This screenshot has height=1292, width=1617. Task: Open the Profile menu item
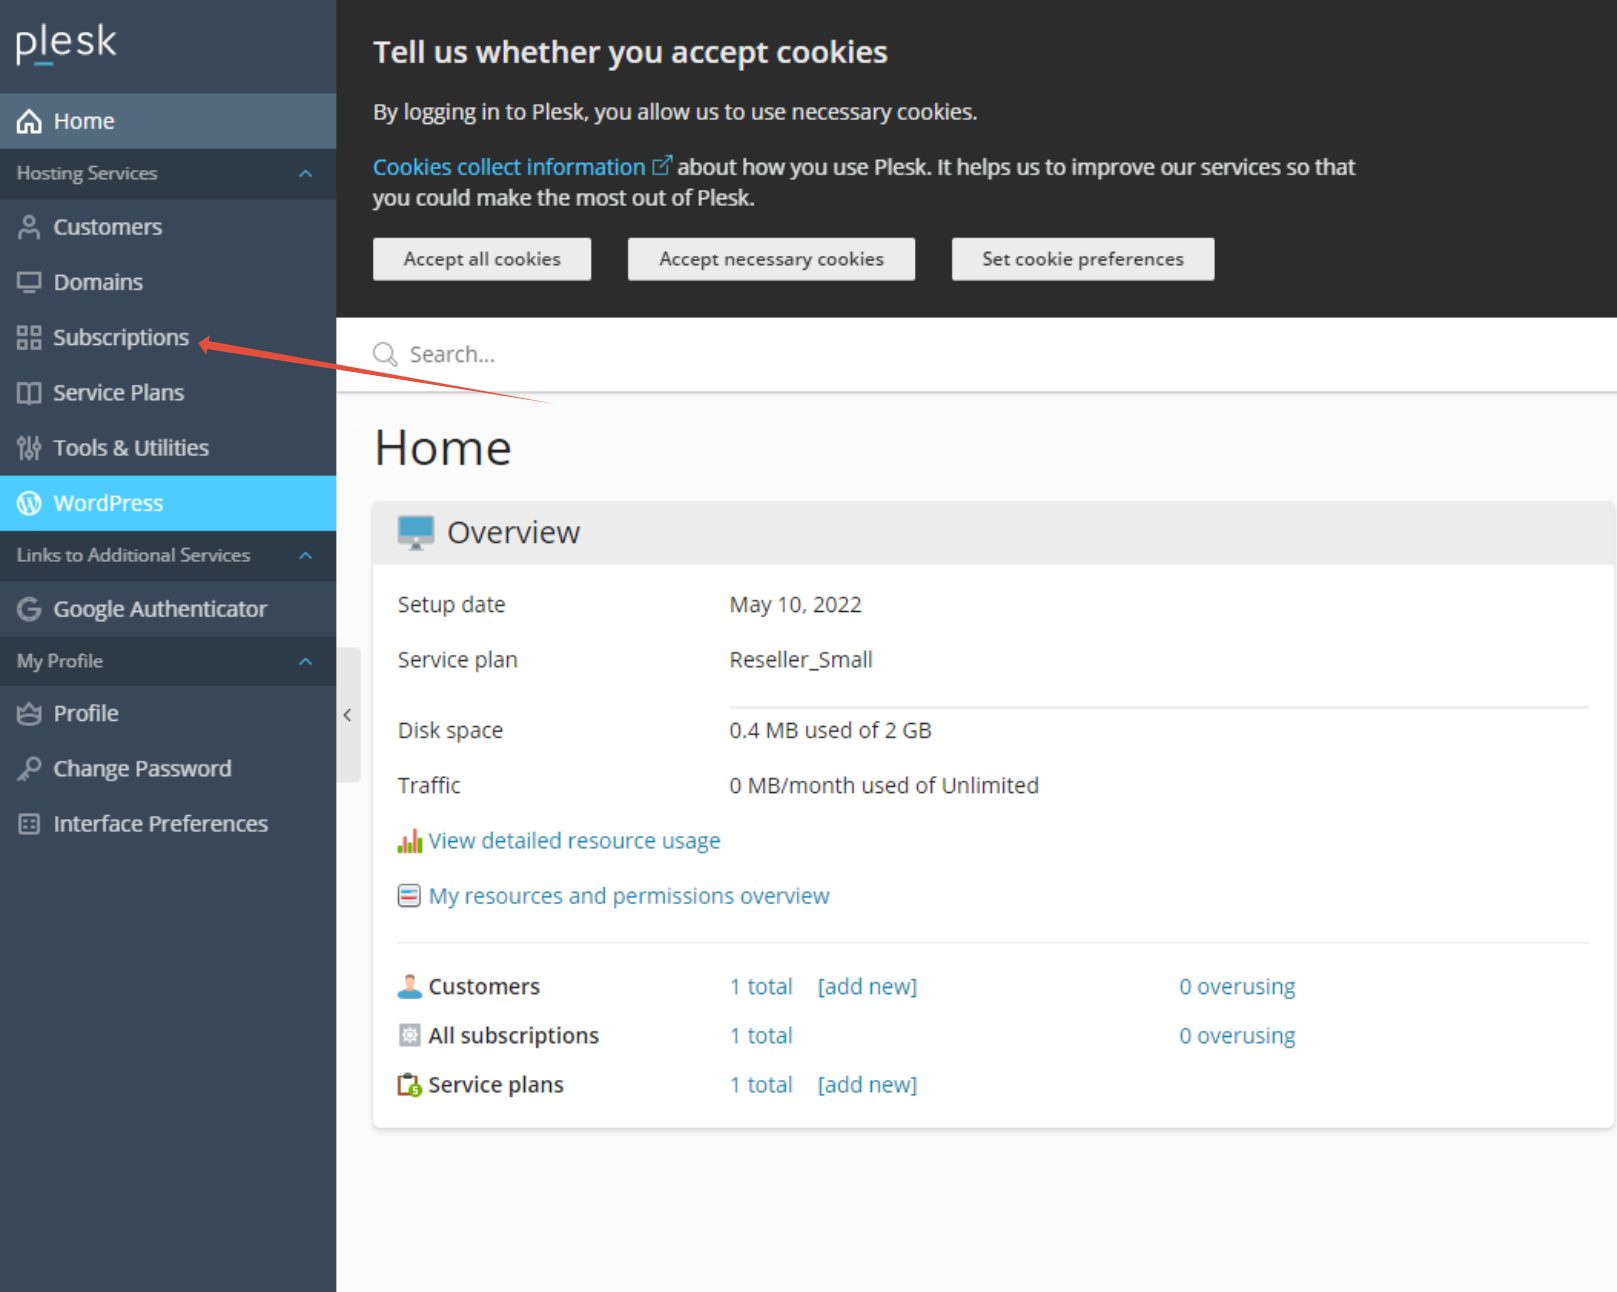click(168, 713)
